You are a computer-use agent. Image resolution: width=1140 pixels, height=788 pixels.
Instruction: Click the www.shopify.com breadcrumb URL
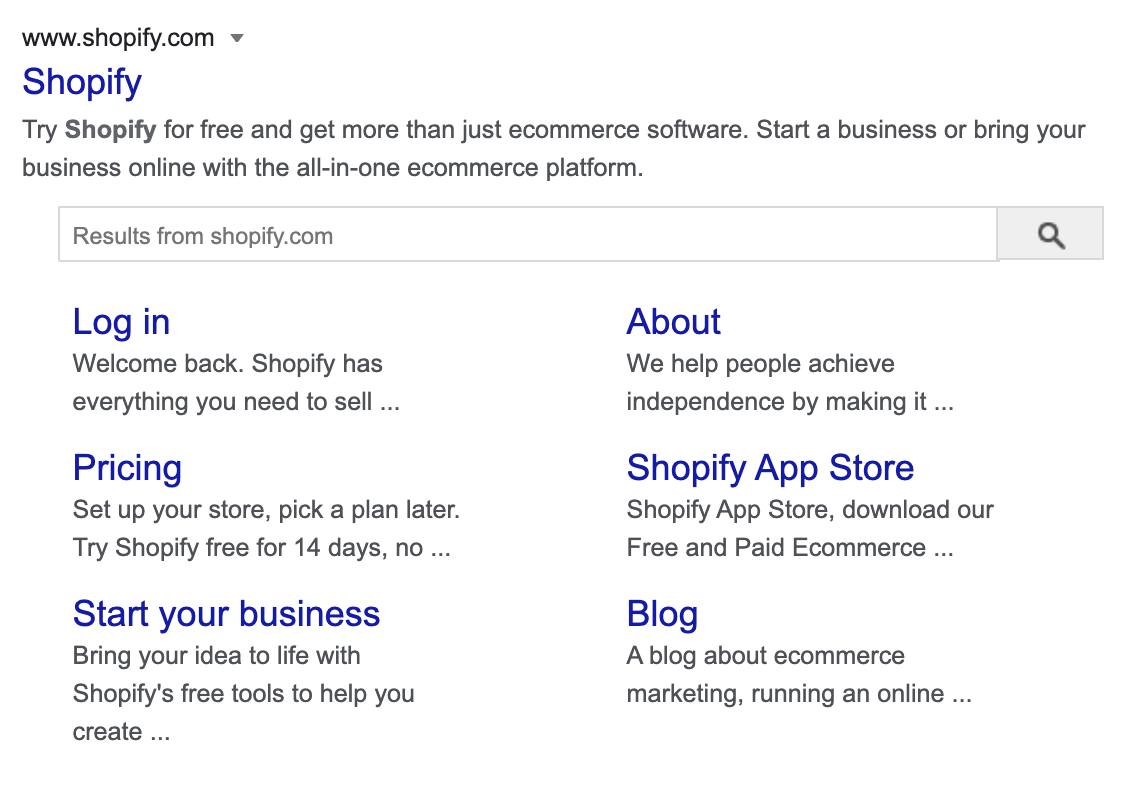click(117, 38)
